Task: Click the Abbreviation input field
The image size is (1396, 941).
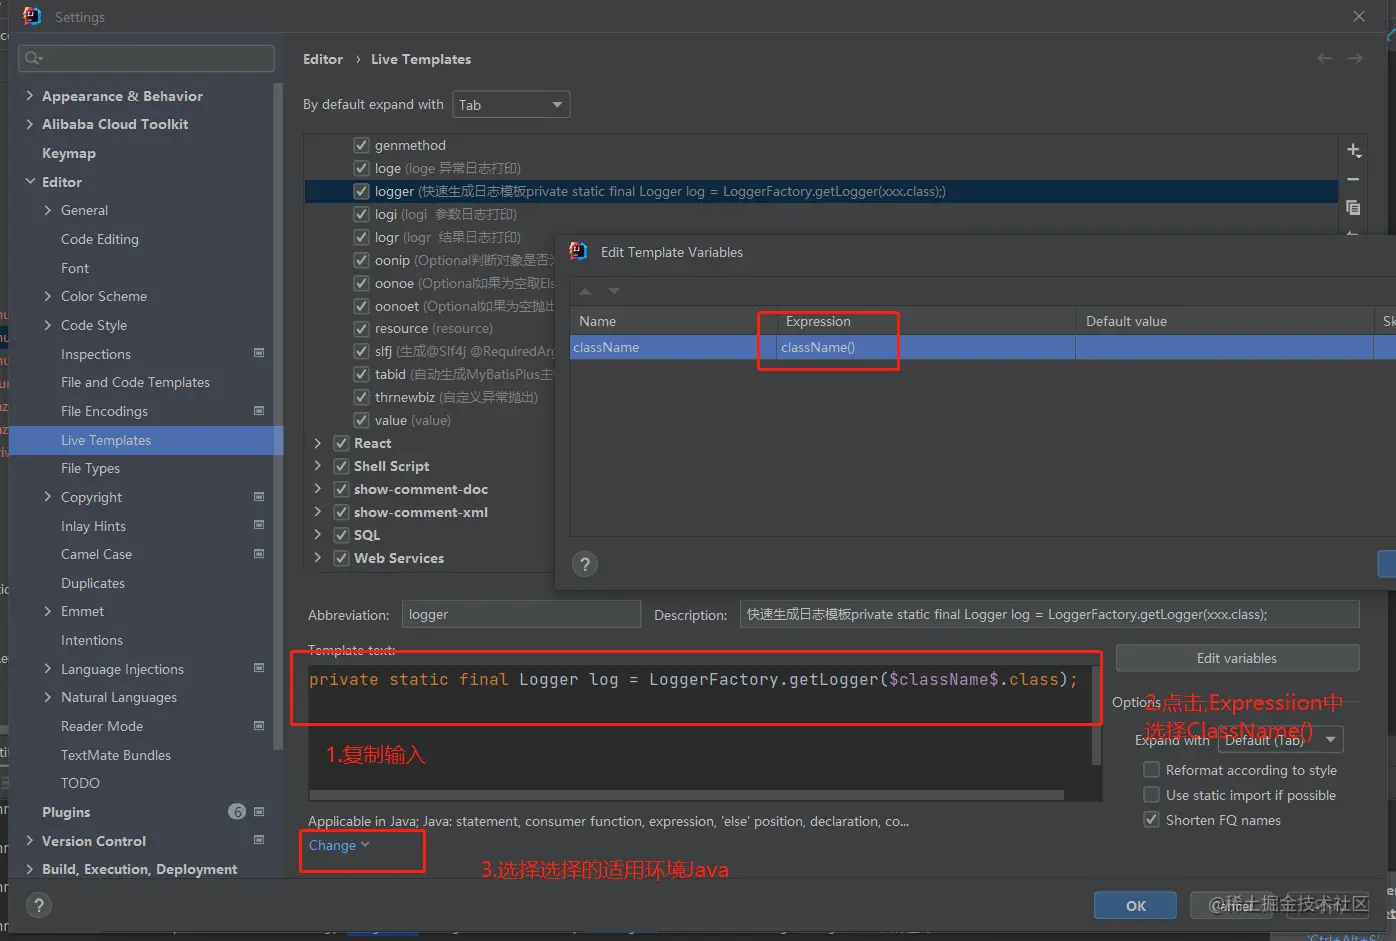Action: point(521,614)
